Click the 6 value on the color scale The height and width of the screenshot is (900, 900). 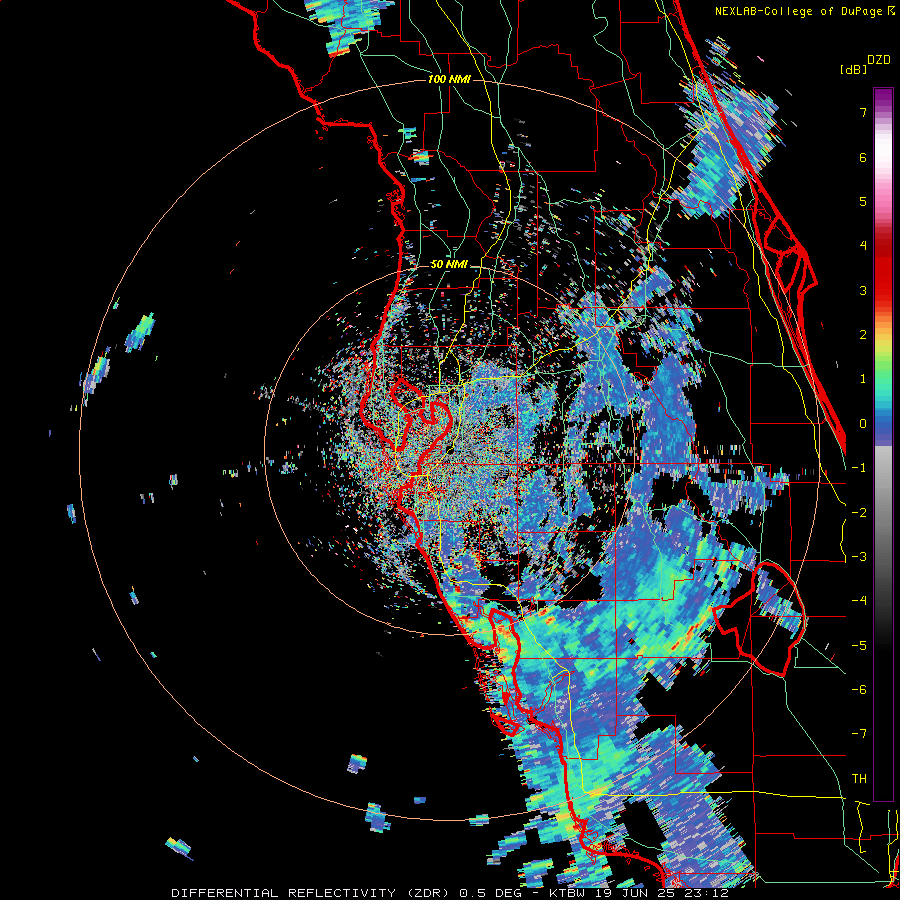[x=863, y=157]
